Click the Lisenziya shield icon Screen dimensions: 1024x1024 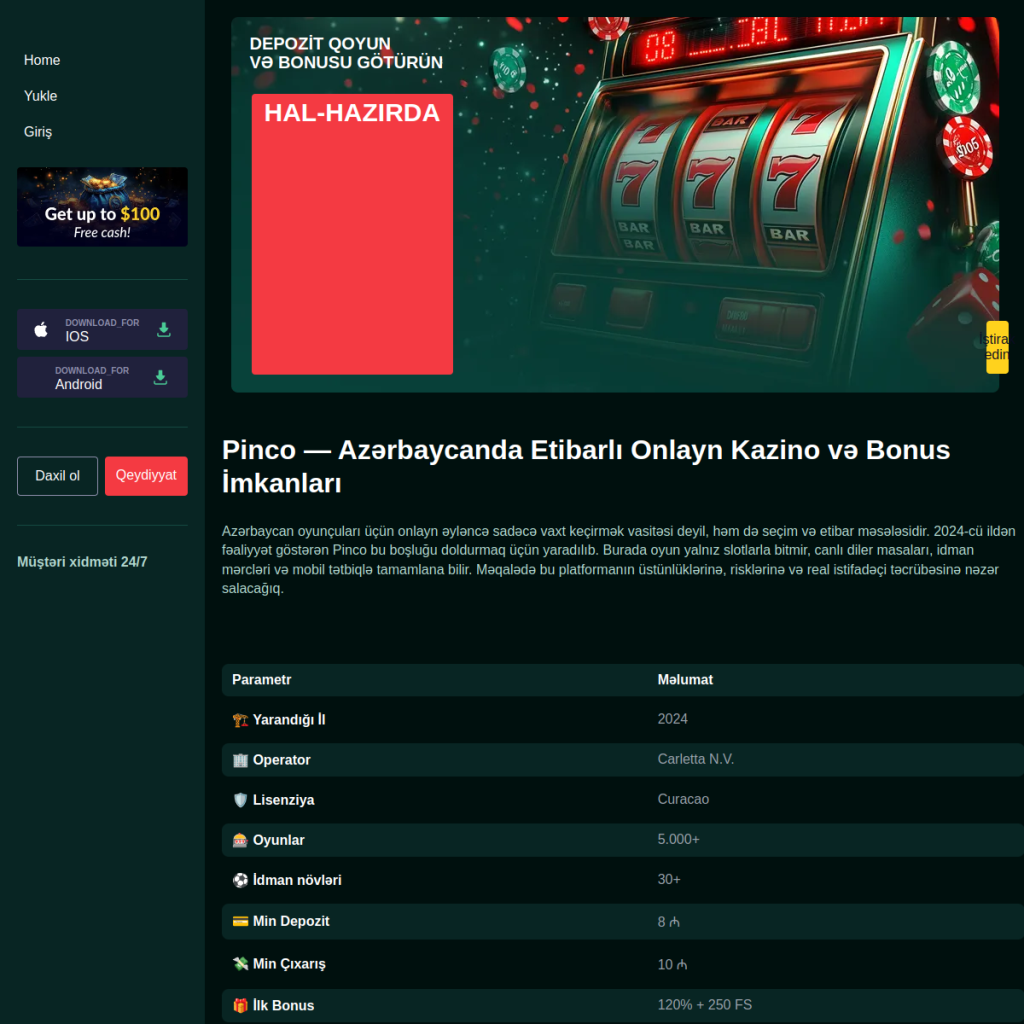240,800
